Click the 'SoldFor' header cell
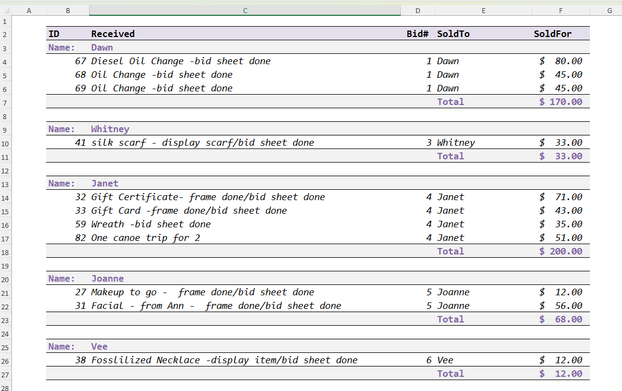The image size is (622, 391). click(x=560, y=34)
